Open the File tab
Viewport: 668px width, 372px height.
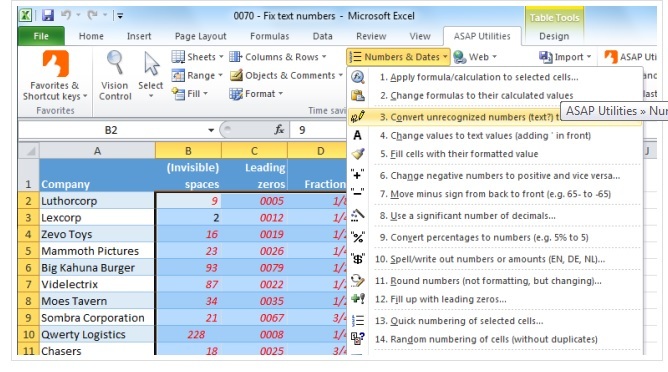pos(41,36)
